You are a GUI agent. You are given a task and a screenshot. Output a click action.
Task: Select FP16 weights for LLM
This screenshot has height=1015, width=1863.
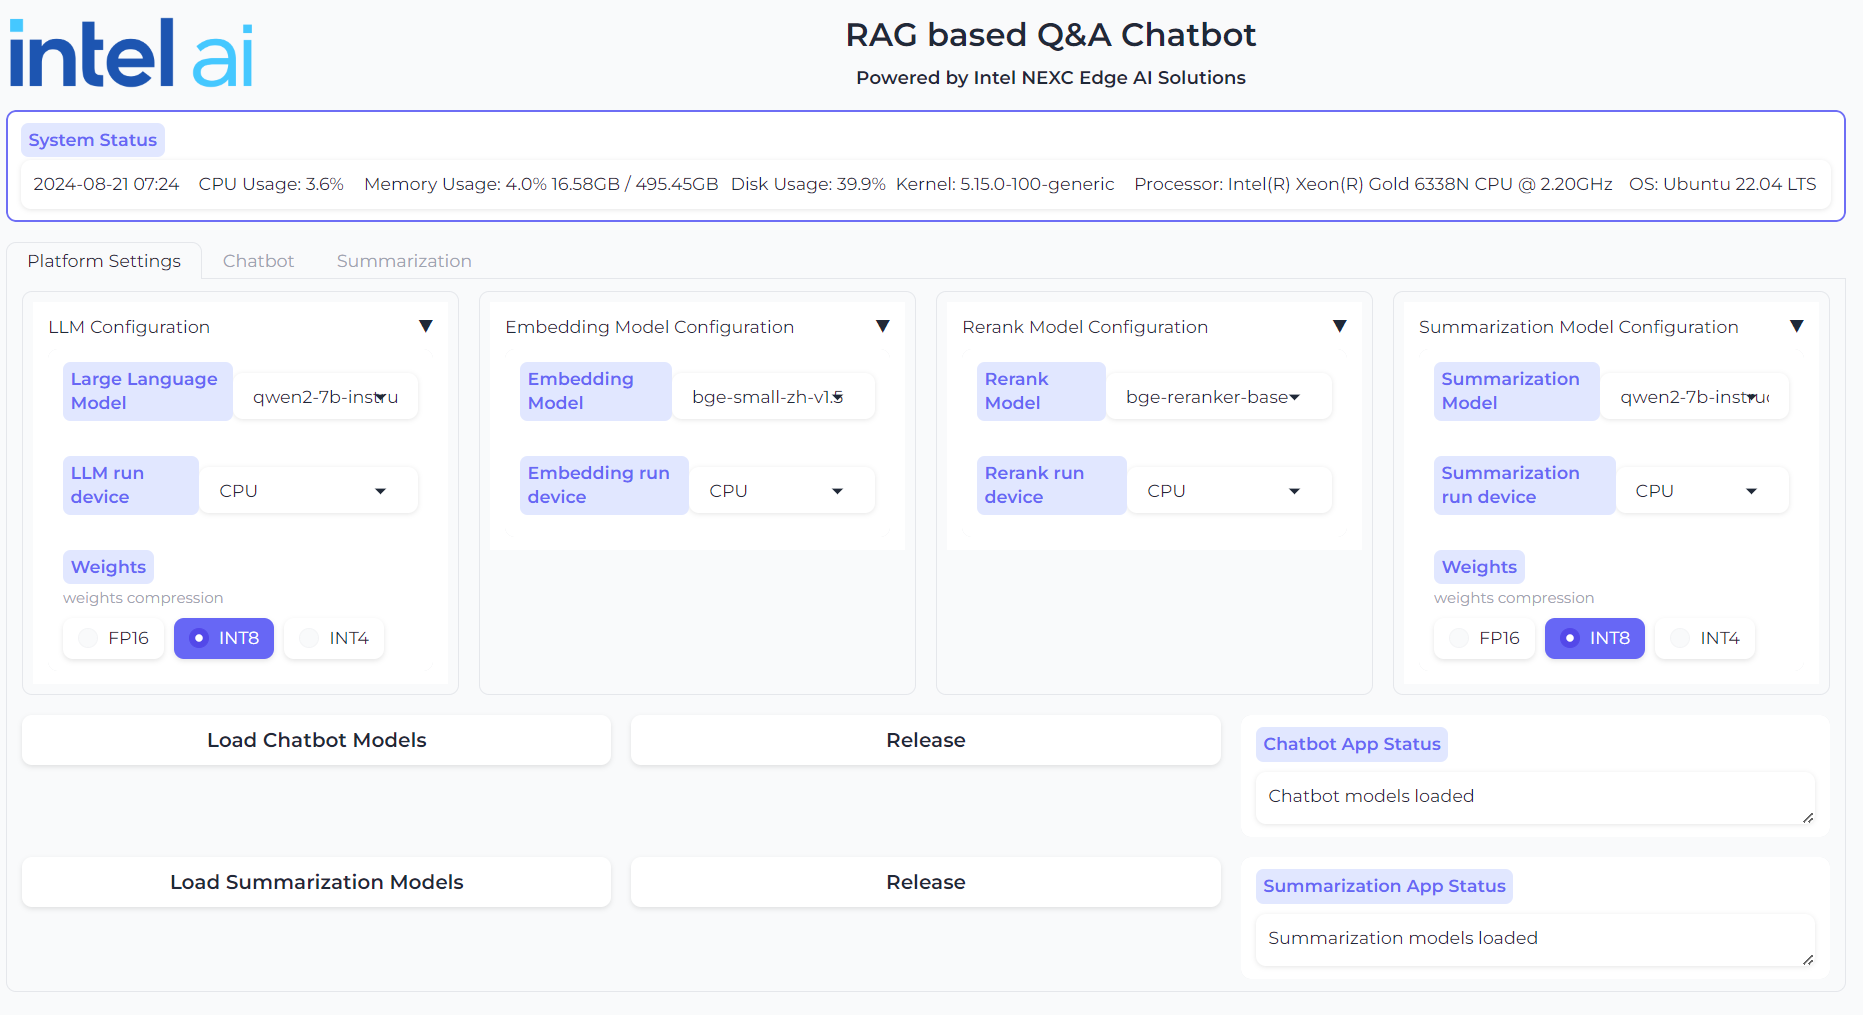114,638
